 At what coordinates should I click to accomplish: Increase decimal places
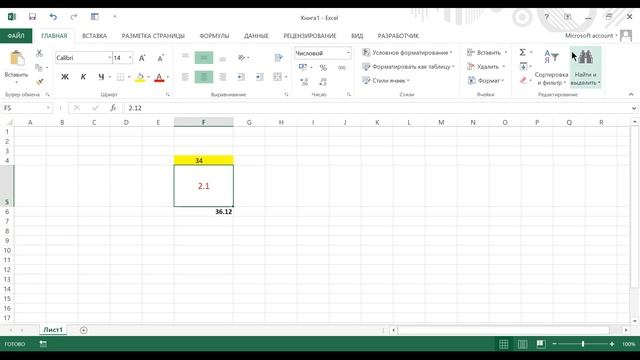pos(304,82)
